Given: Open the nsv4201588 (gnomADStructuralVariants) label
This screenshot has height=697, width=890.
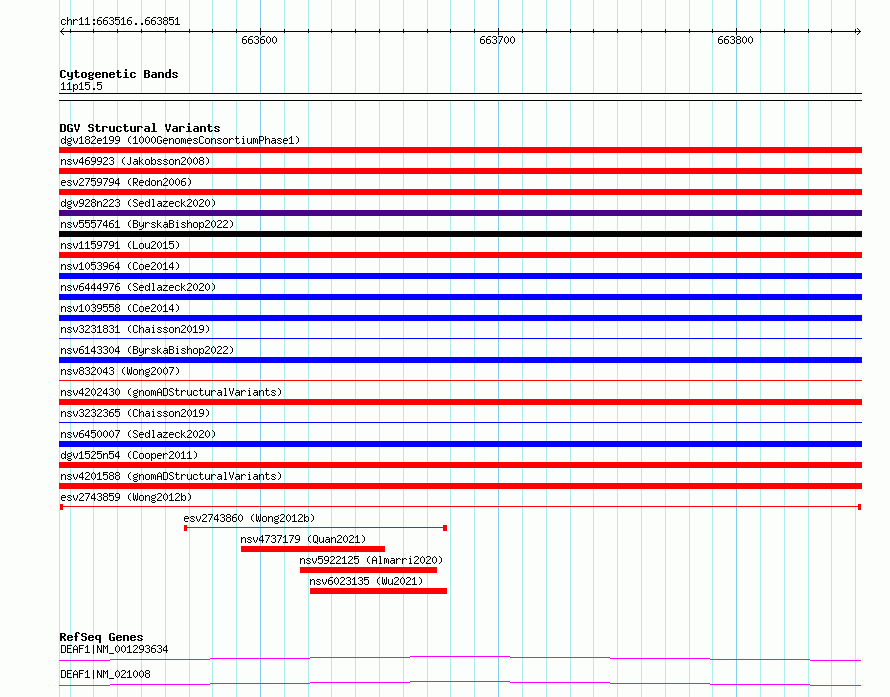Looking at the screenshot, I should coord(171,476).
